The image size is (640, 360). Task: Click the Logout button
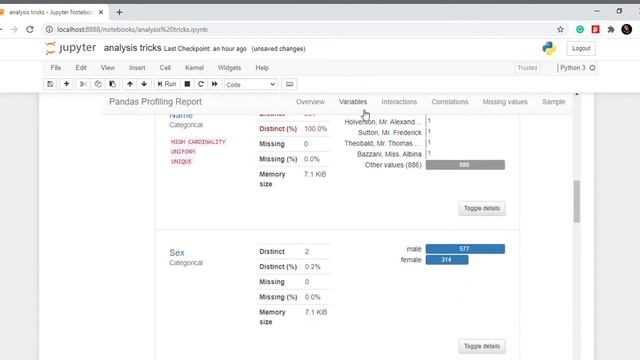(581, 49)
